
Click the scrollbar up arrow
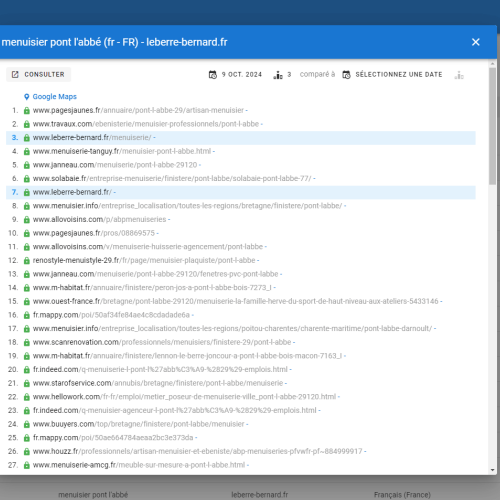tap(493, 63)
